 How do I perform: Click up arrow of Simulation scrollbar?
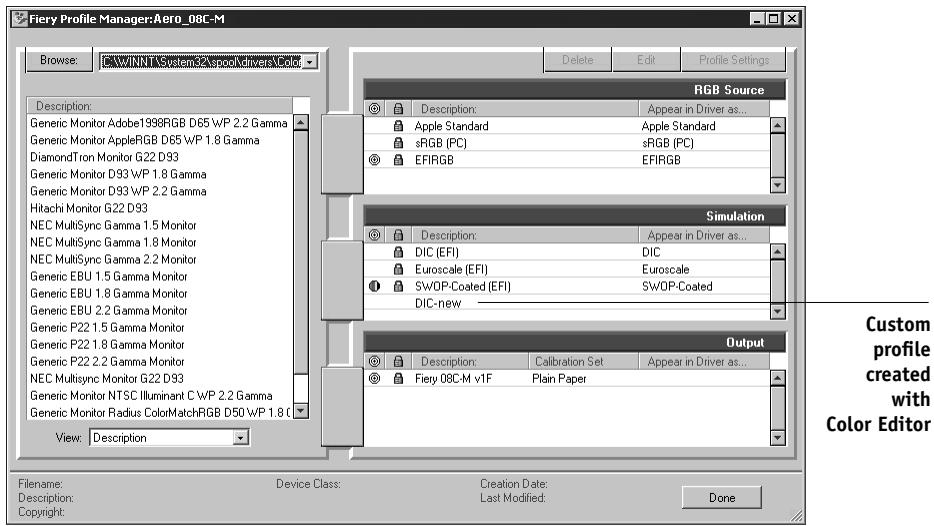tap(777, 251)
